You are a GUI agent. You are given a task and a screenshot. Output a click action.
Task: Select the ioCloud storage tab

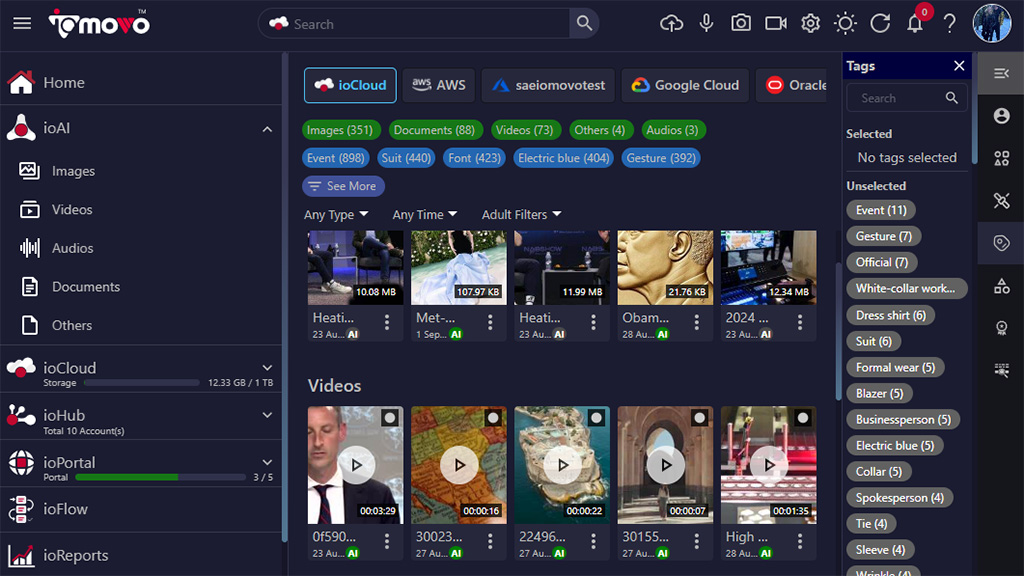point(350,86)
